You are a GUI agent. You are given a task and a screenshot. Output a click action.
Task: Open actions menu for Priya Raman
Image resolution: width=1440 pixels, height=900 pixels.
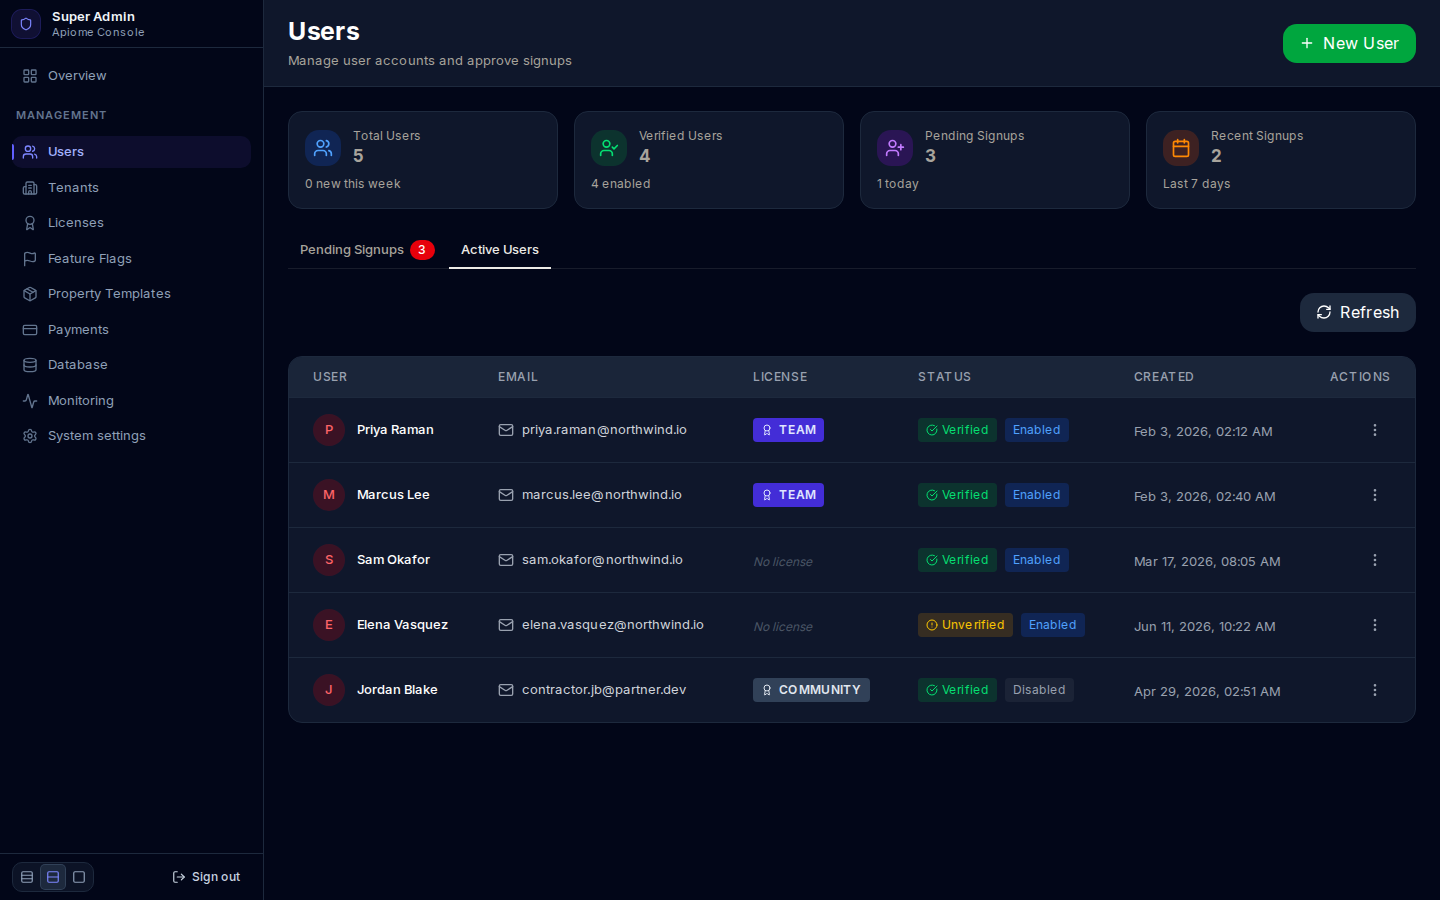pos(1375,430)
